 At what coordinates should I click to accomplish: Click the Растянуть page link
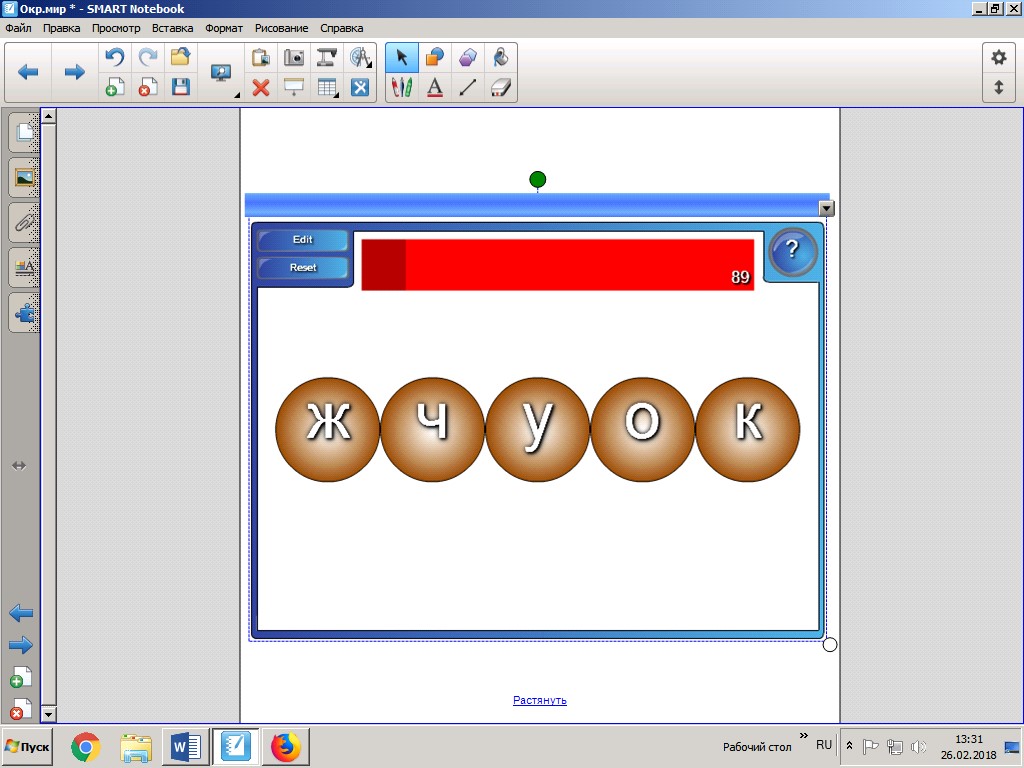coord(539,700)
